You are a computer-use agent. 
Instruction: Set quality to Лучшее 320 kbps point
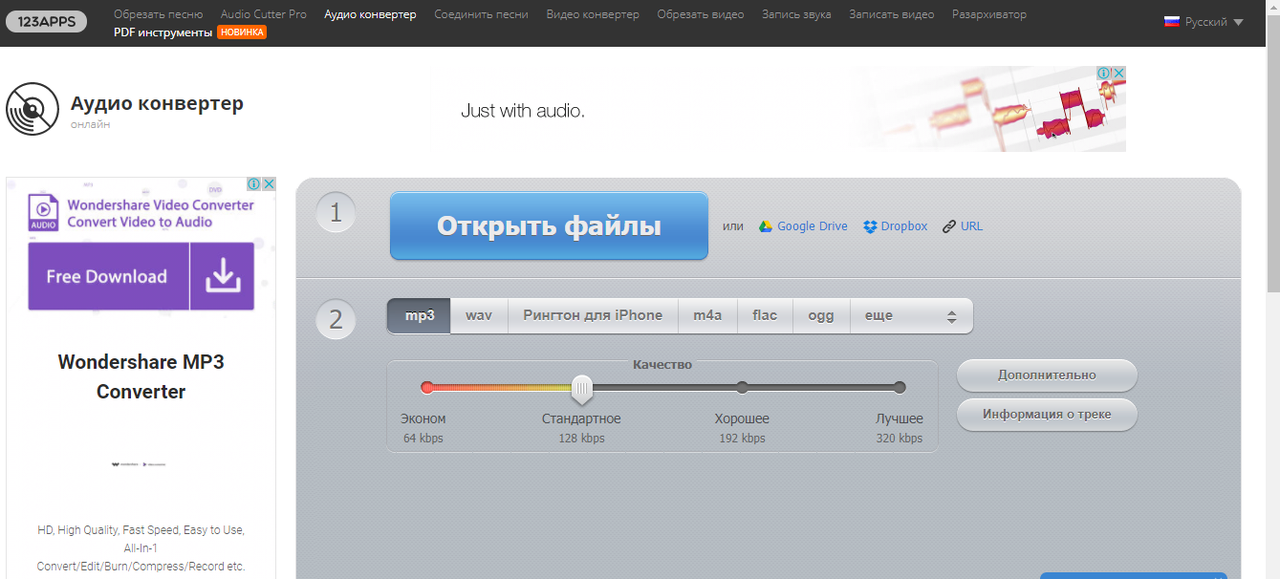click(900, 387)
